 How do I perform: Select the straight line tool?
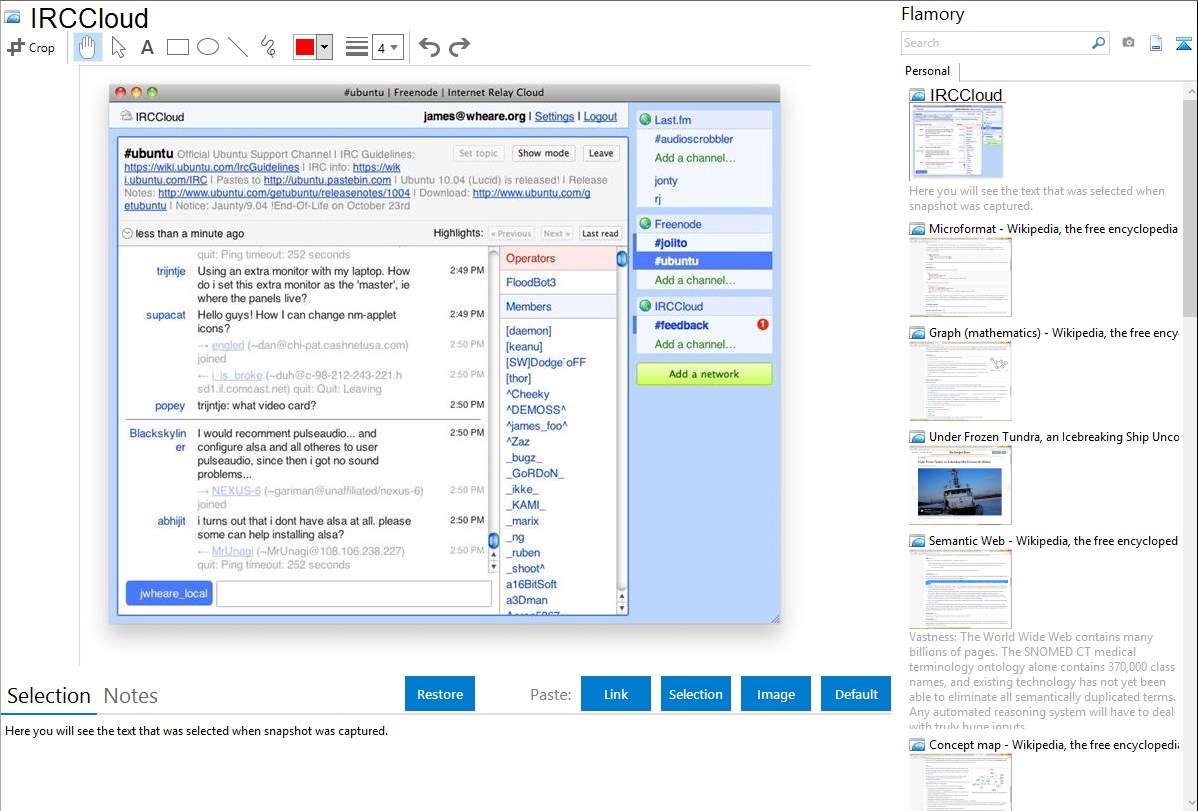tap(238, 47)
